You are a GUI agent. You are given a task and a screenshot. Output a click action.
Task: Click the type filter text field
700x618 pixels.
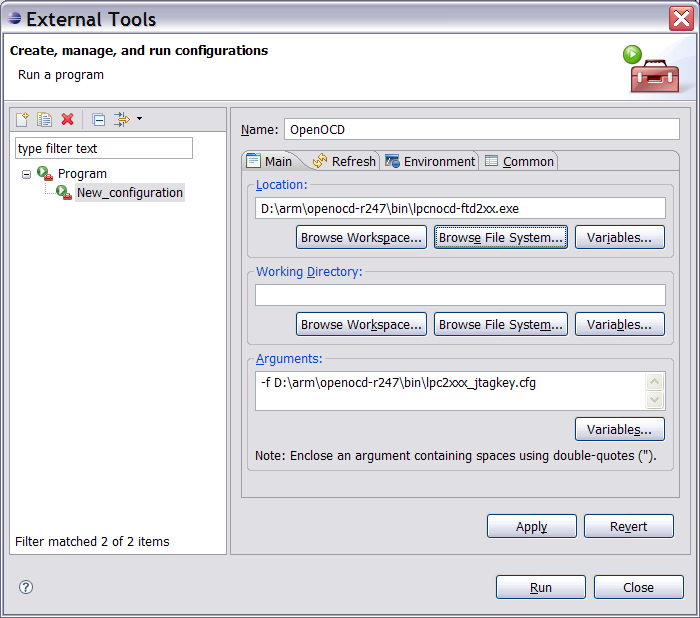[104, 148]
